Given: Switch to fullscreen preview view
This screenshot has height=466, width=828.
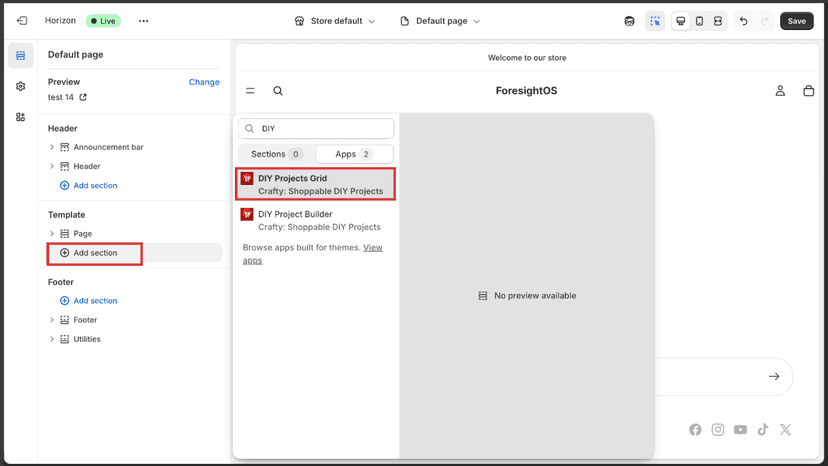Looking at the screenshot, I should point(718,21).
